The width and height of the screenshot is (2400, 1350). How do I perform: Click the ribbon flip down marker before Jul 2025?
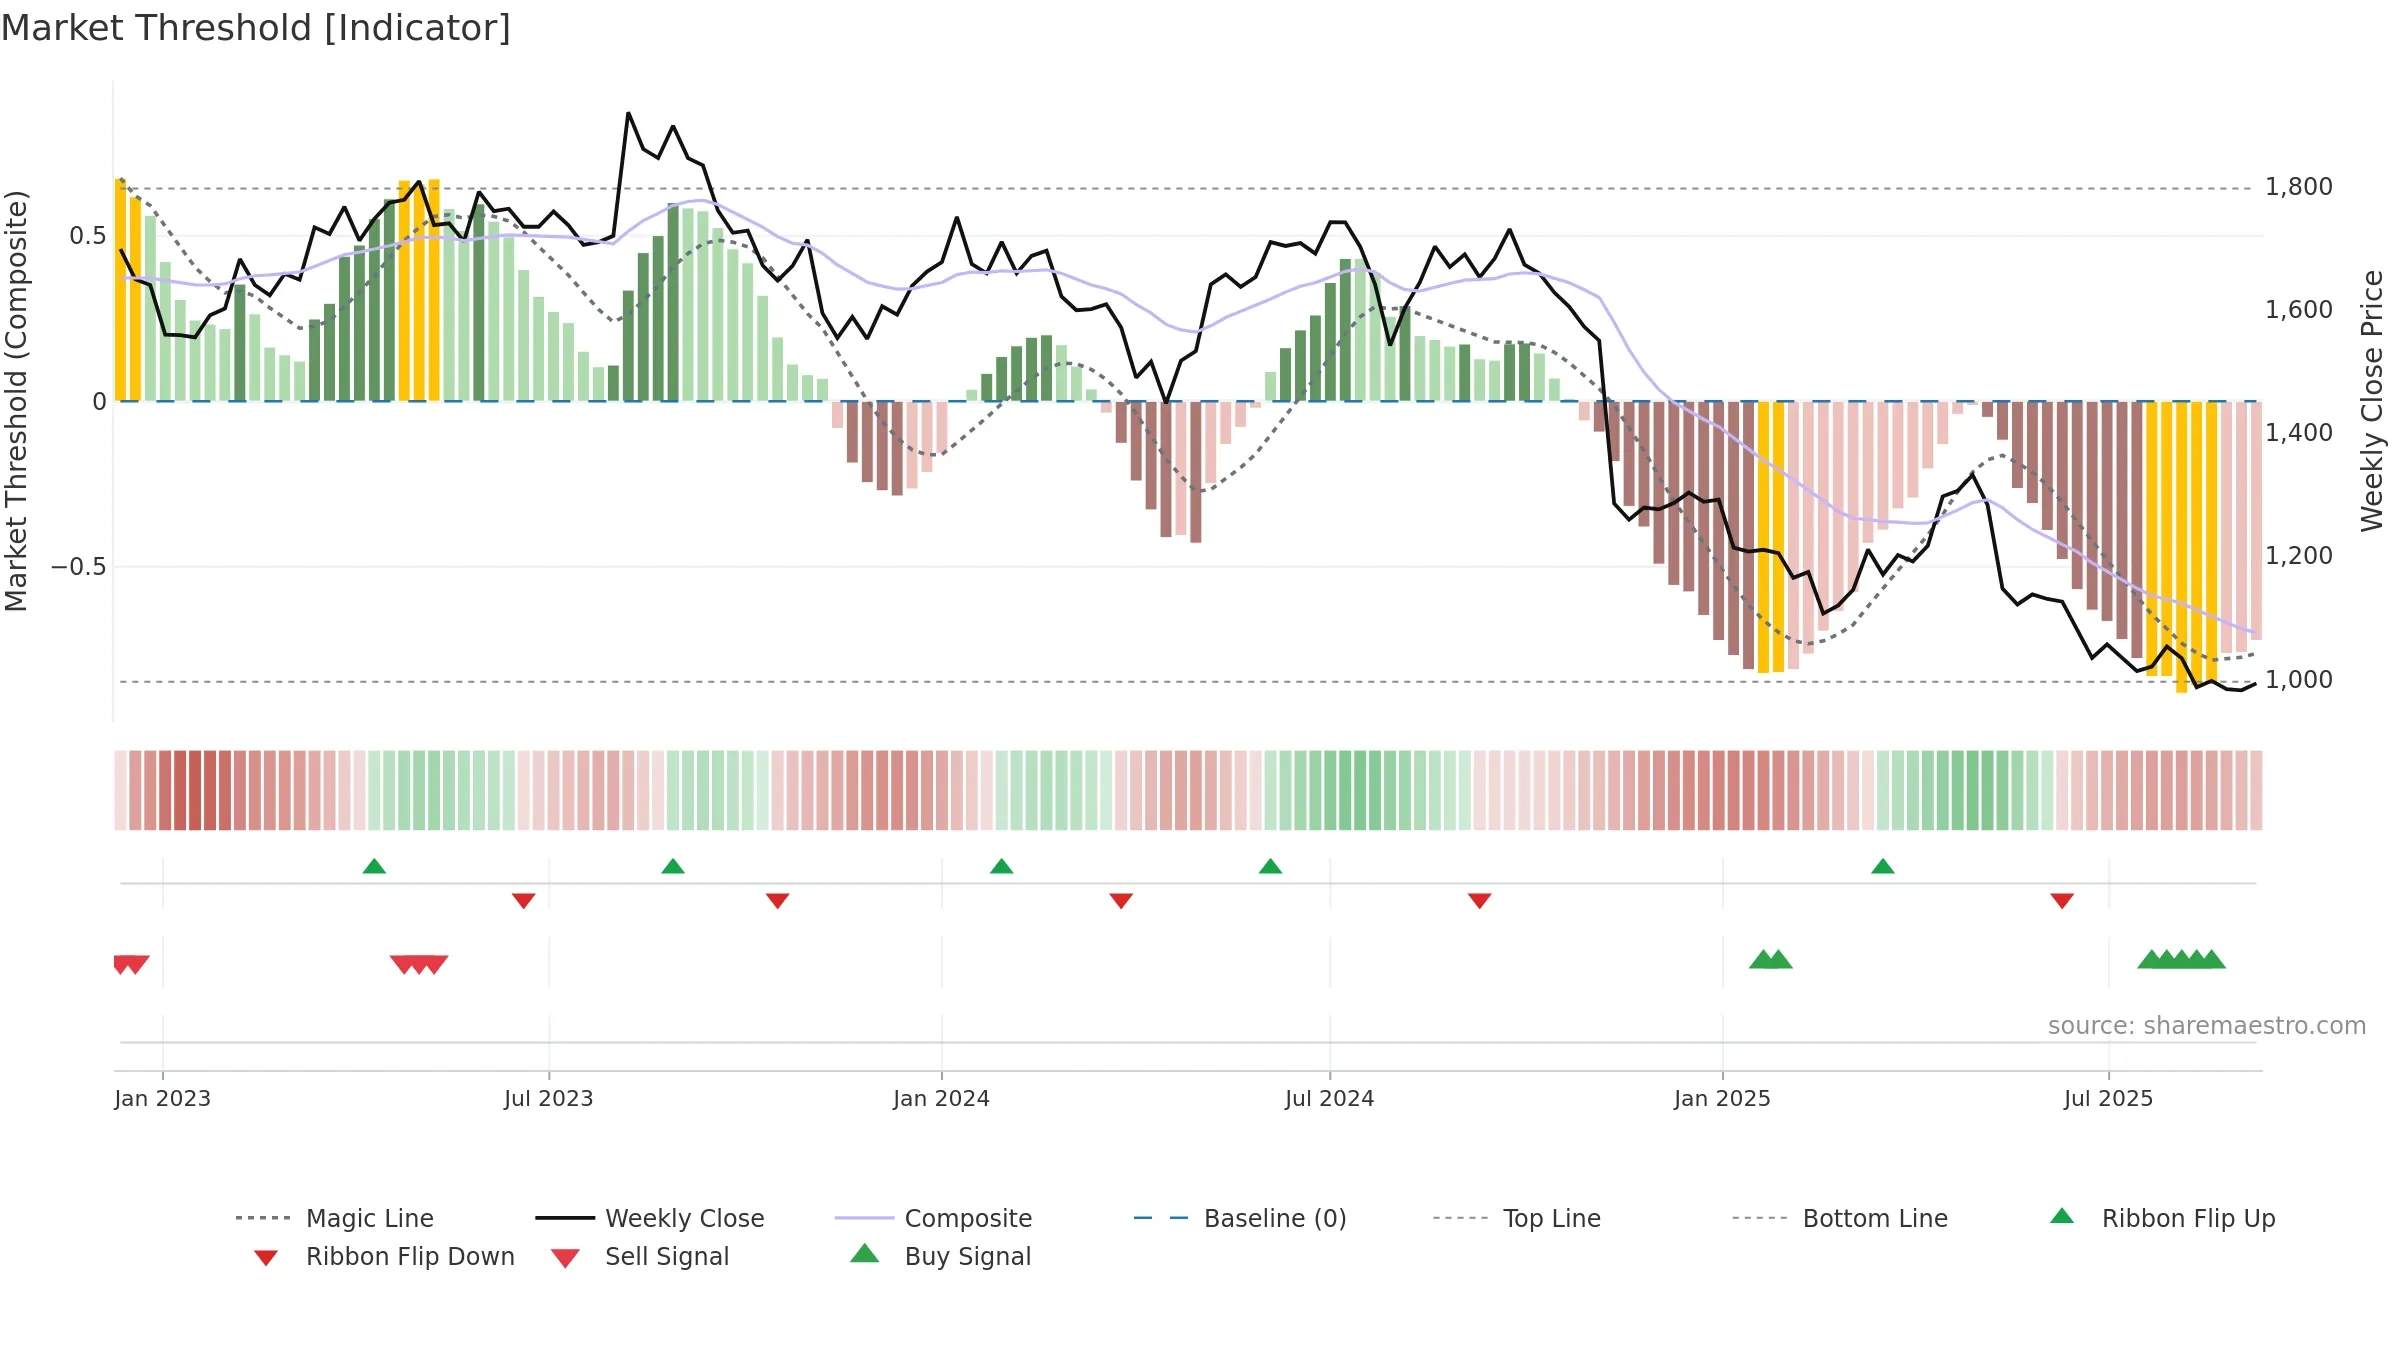(2062, 901)
